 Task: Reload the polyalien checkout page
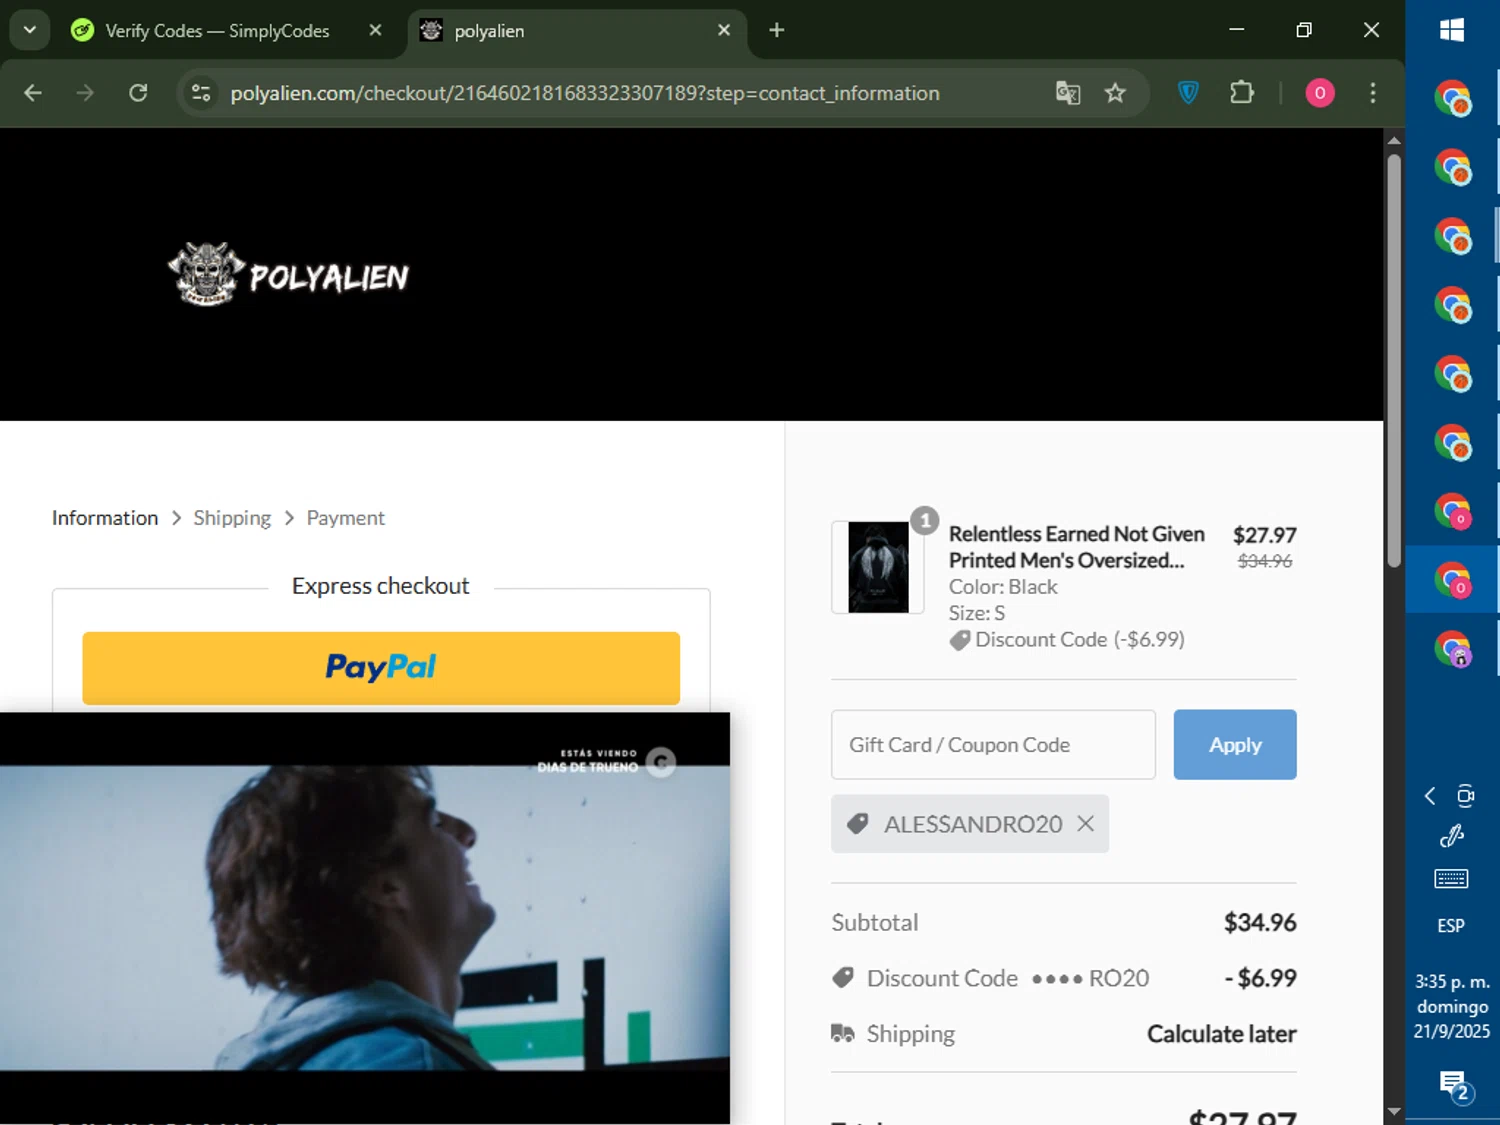(x=138, y=93)
